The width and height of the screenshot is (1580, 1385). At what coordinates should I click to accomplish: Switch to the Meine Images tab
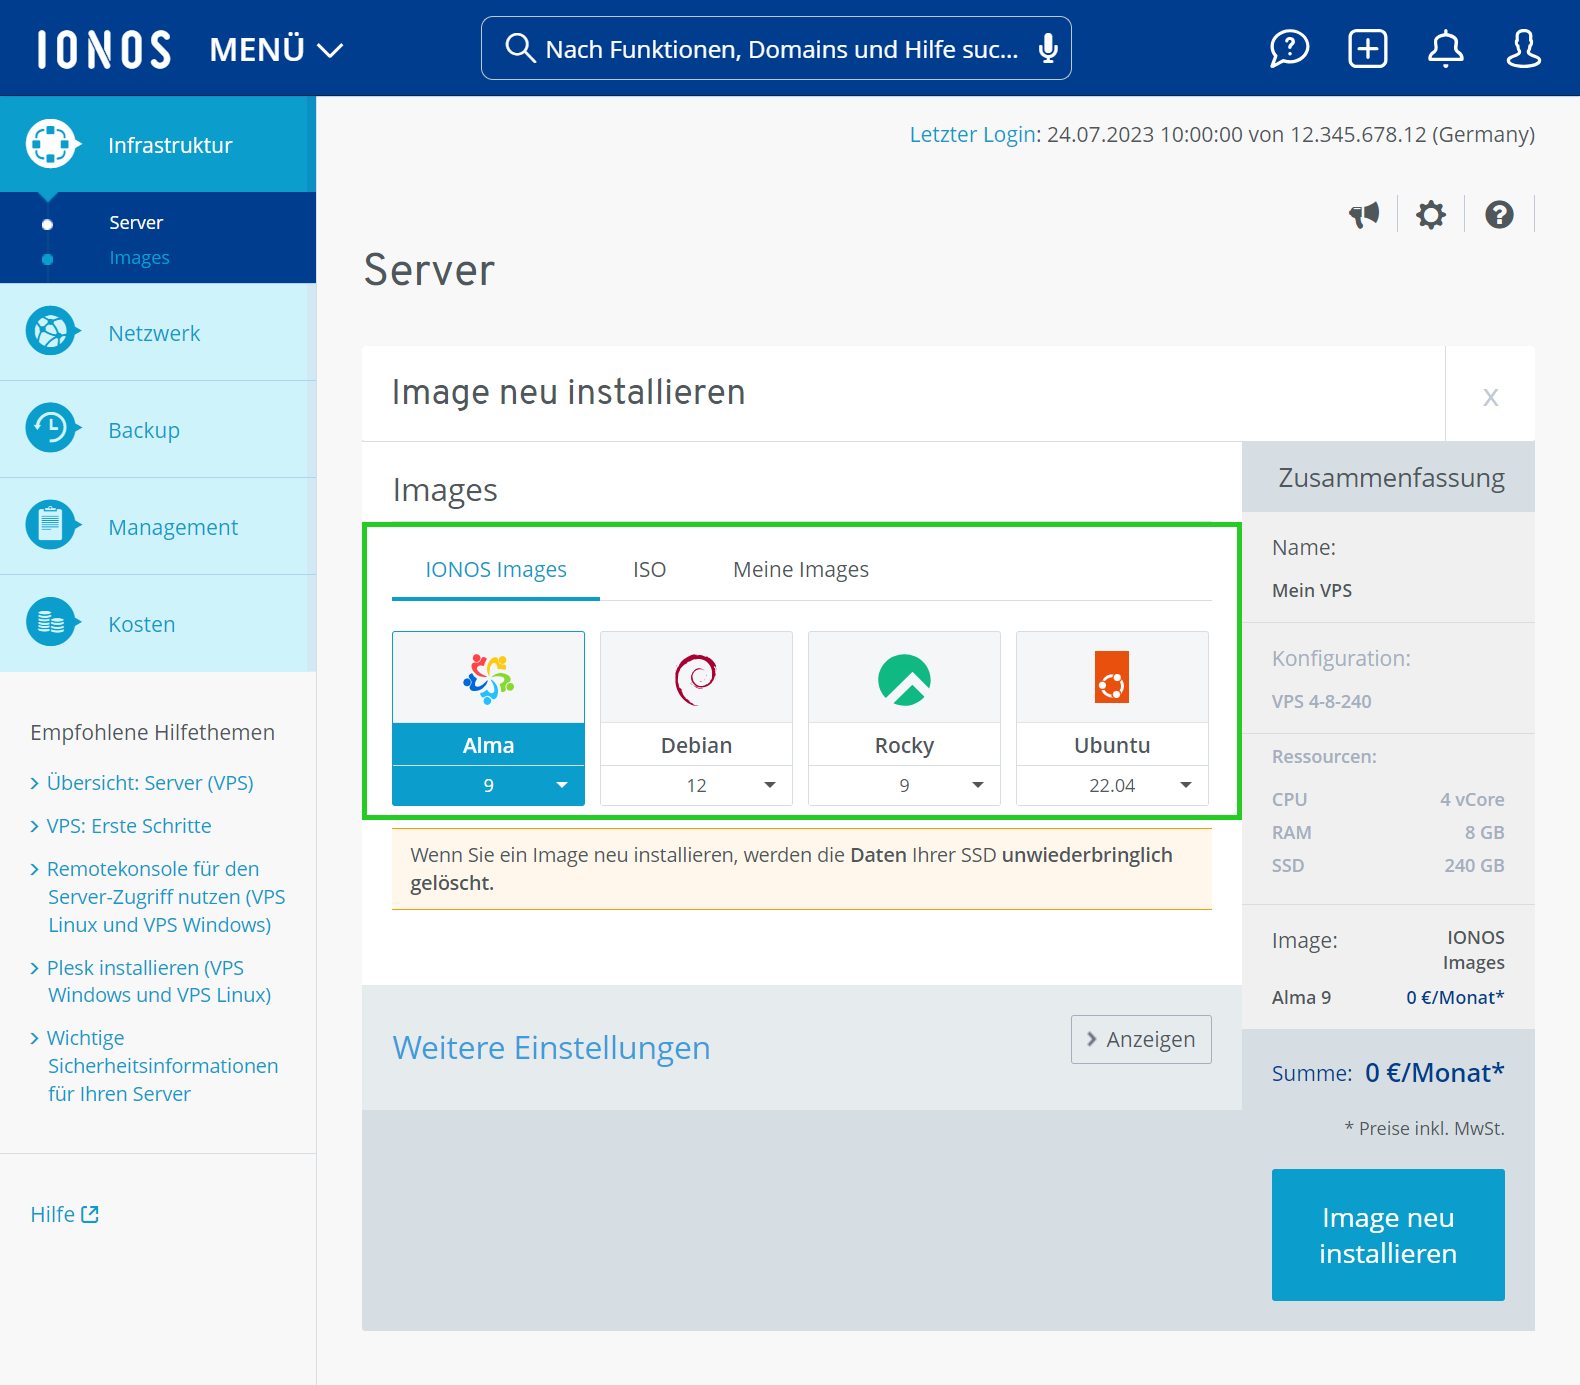pos(801,569)
